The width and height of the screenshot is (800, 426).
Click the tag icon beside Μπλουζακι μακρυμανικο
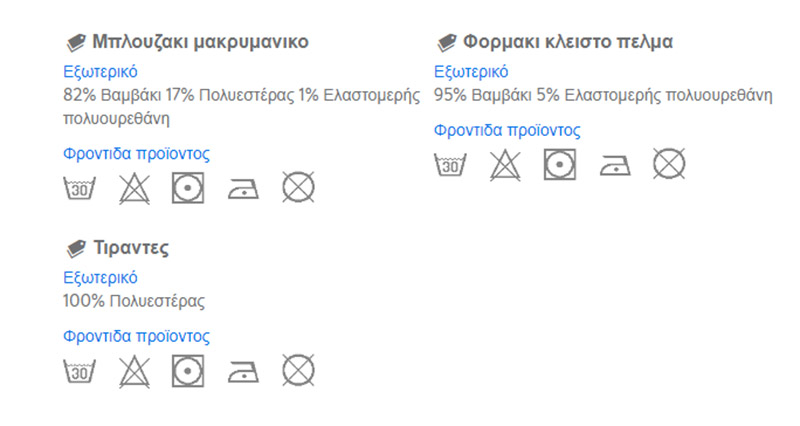coord(76,43)
